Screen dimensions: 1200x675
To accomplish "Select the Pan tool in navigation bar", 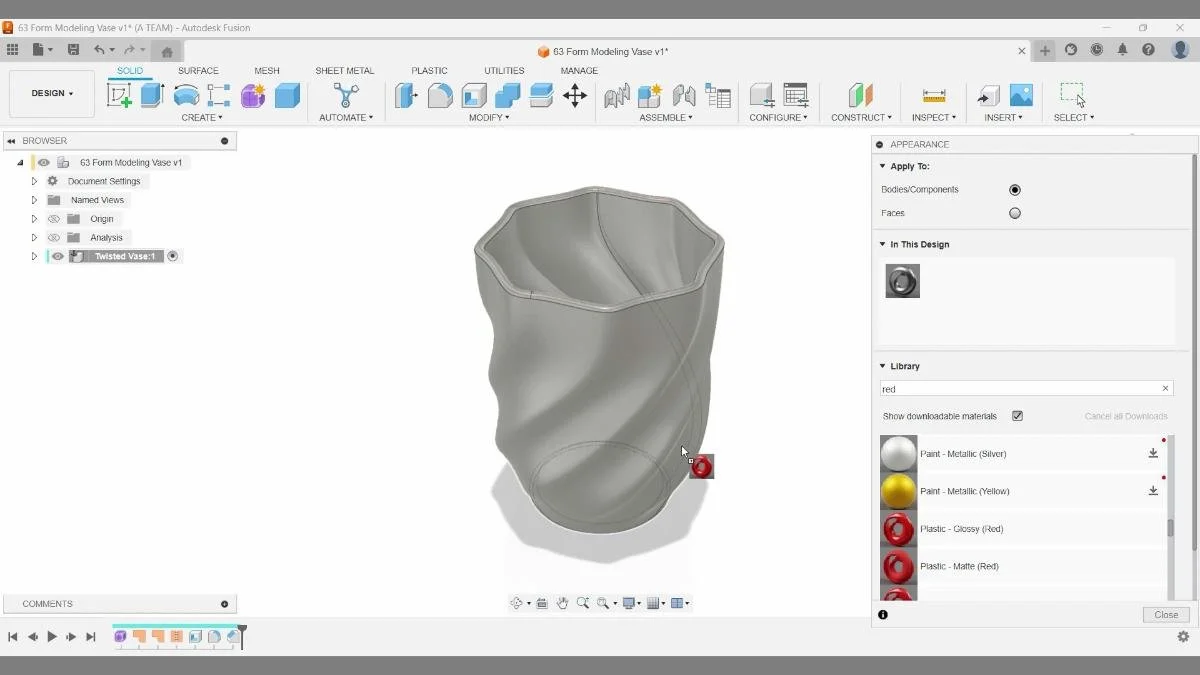I will point(562,603).
